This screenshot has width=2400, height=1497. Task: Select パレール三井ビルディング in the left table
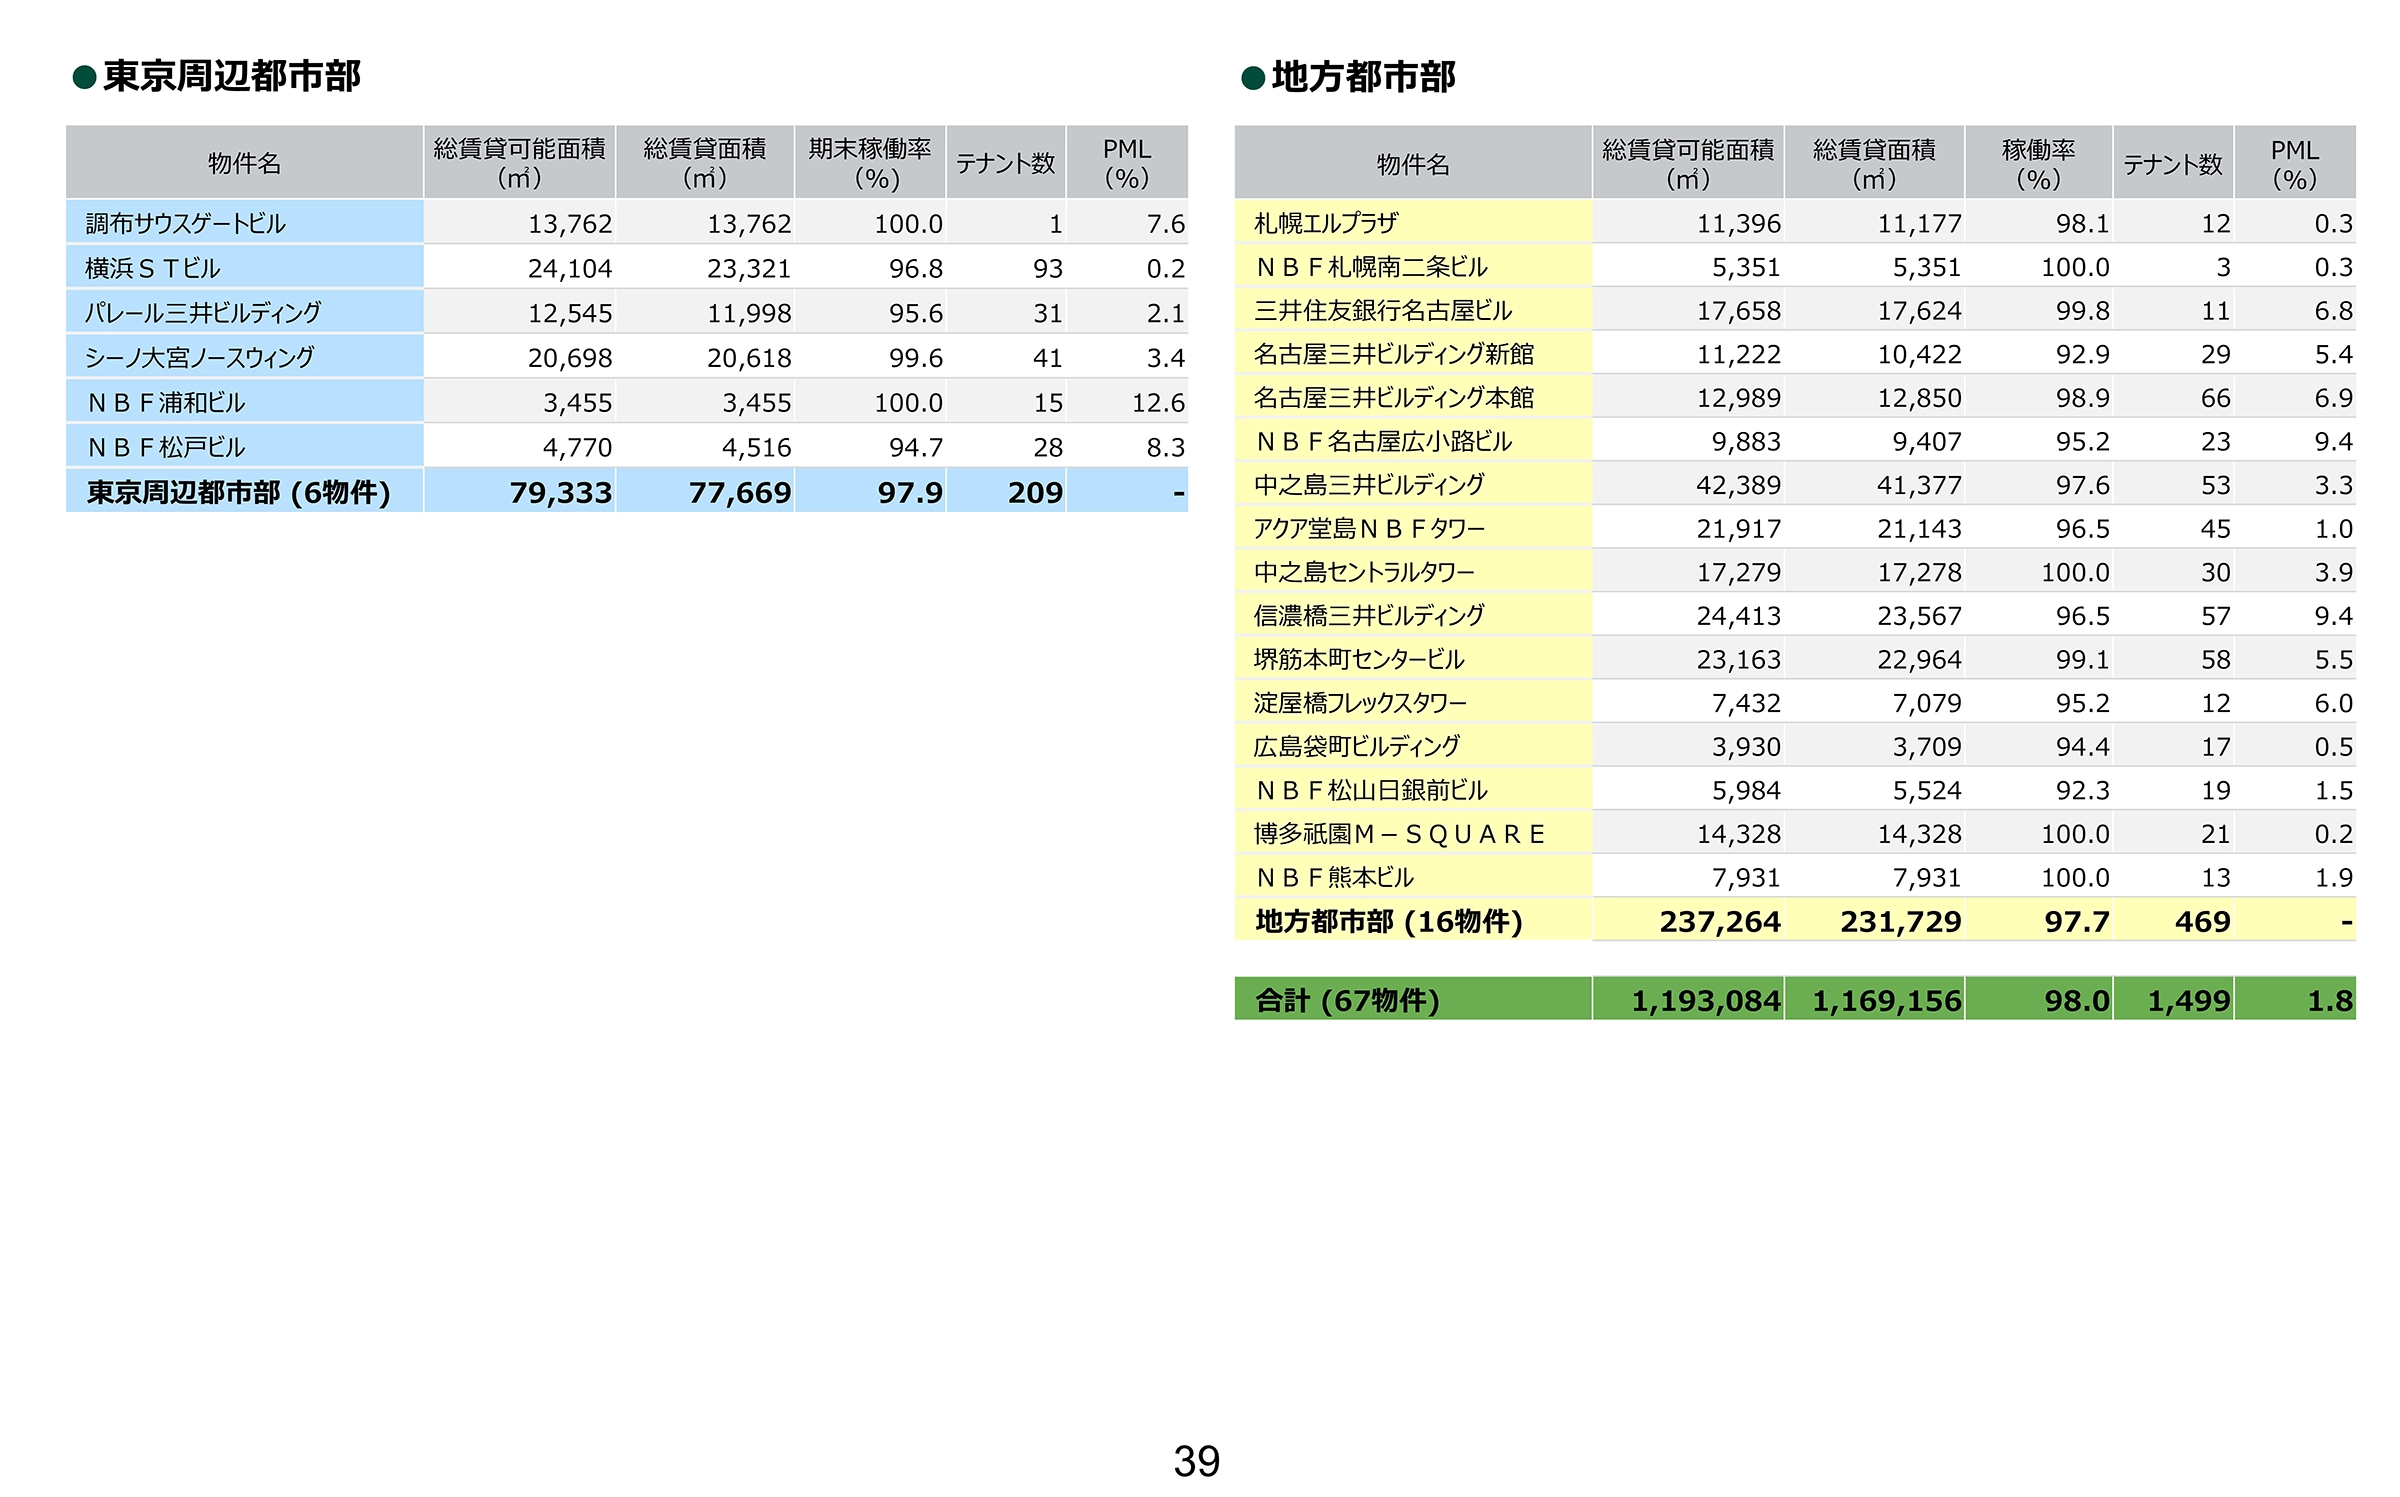click(203, 313)
